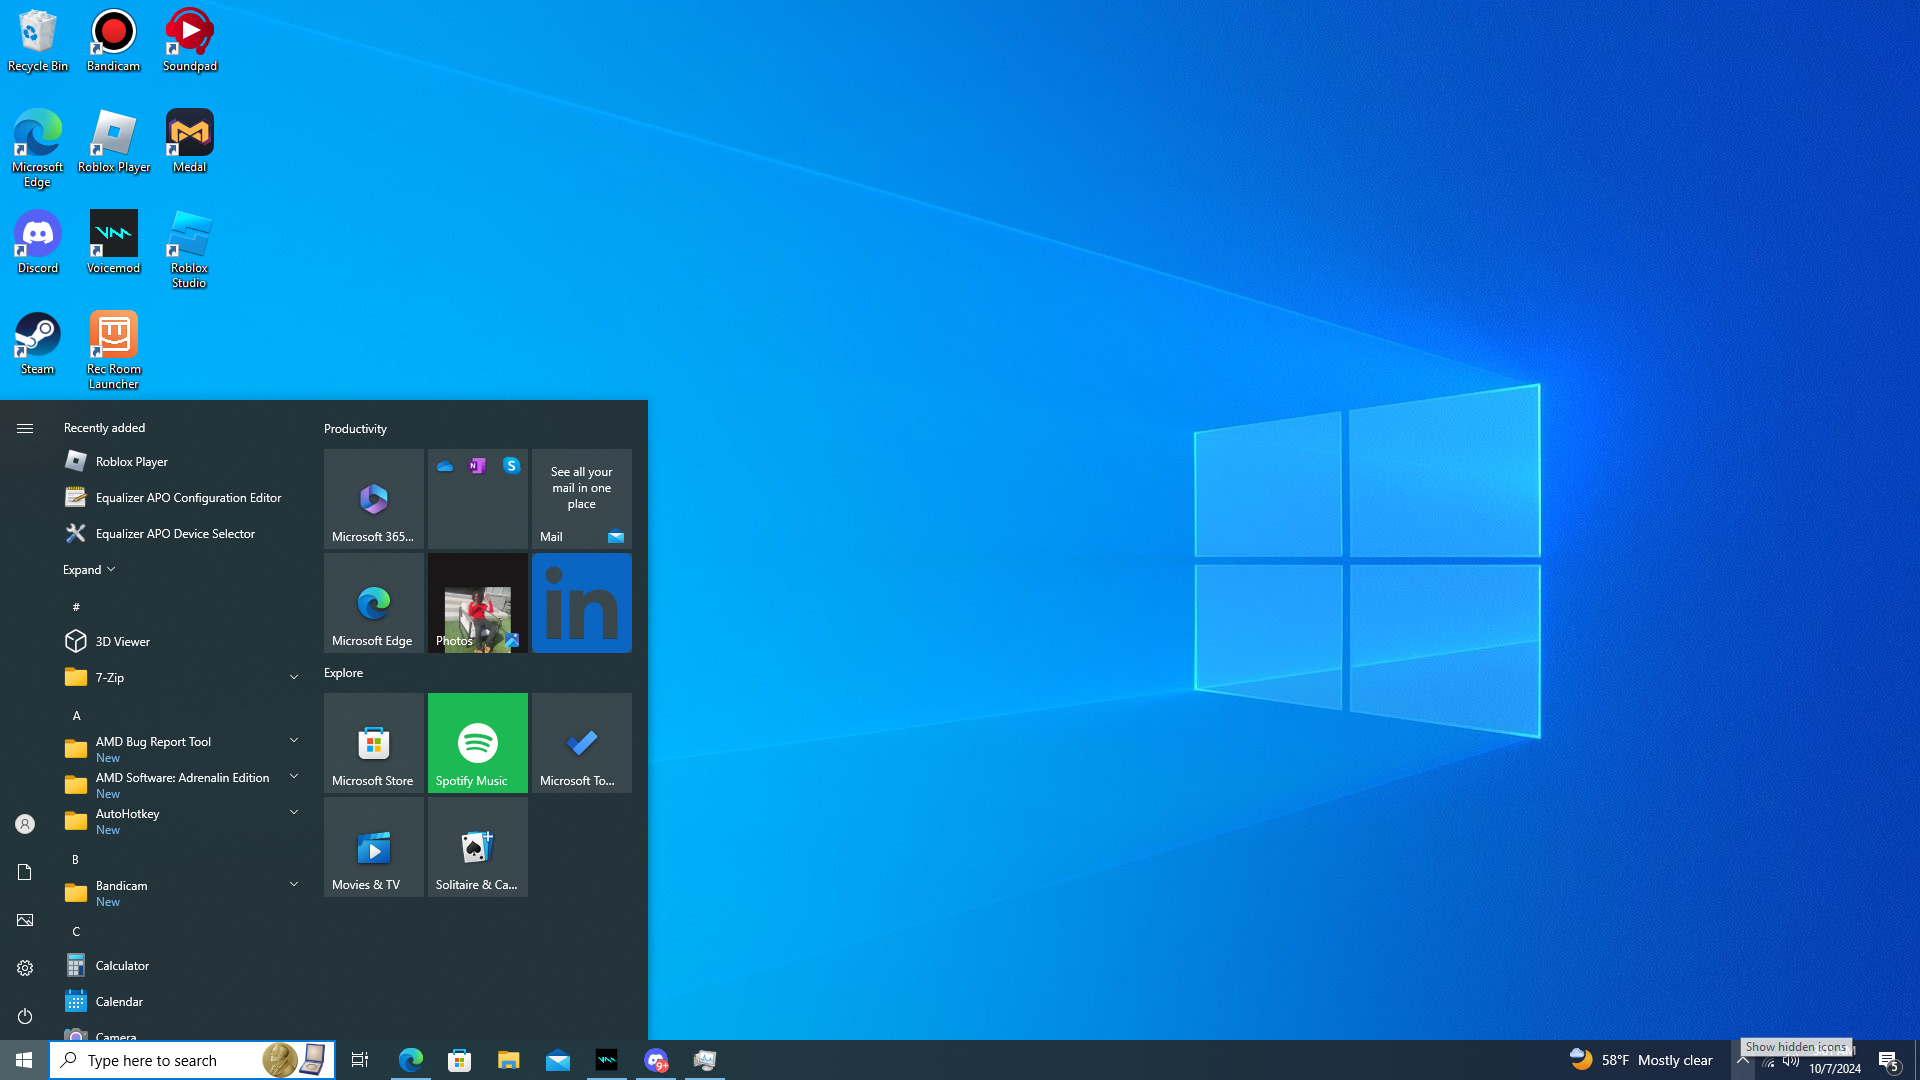Image resolution: width=1920 pixels, height=1080 pixels.
Task: Click the Power icon in Start menu
Action: pyautogui.click(x=25, y=1016)
